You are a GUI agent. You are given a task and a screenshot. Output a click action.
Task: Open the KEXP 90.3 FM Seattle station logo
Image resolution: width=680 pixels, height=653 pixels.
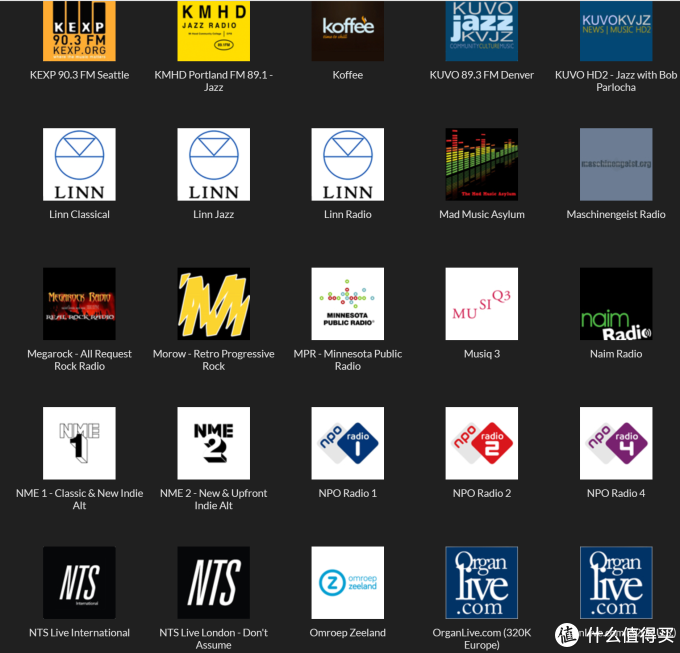(x=79, y=31)
